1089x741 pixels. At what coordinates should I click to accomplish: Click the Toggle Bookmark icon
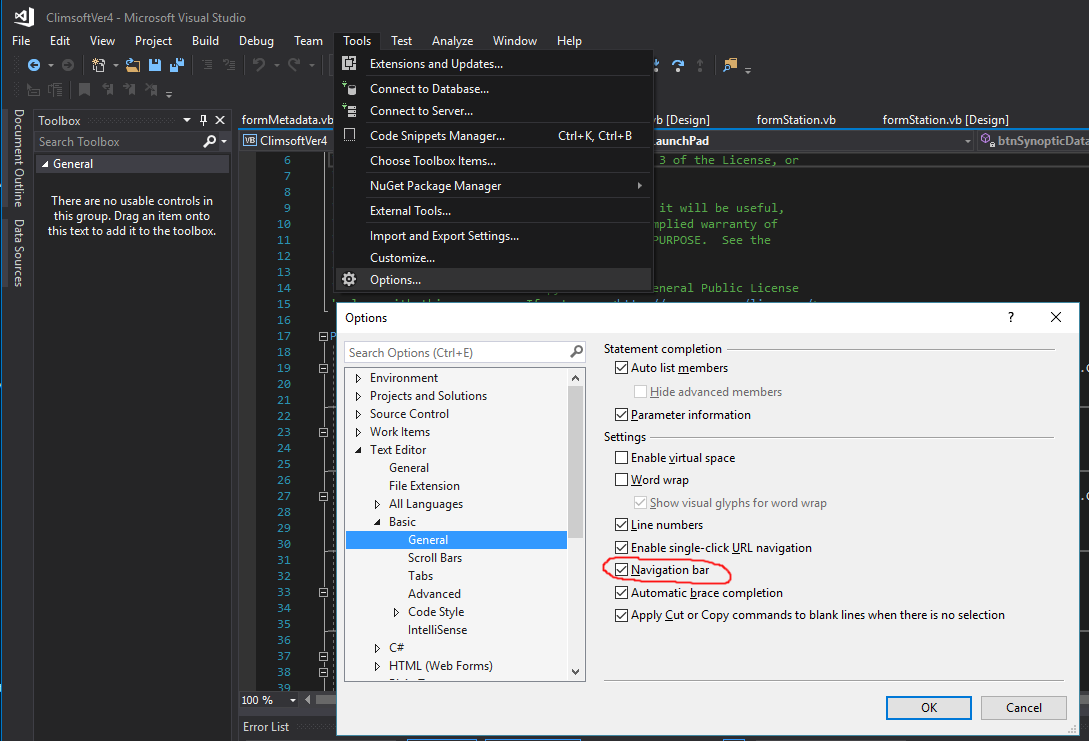point(85,90)
